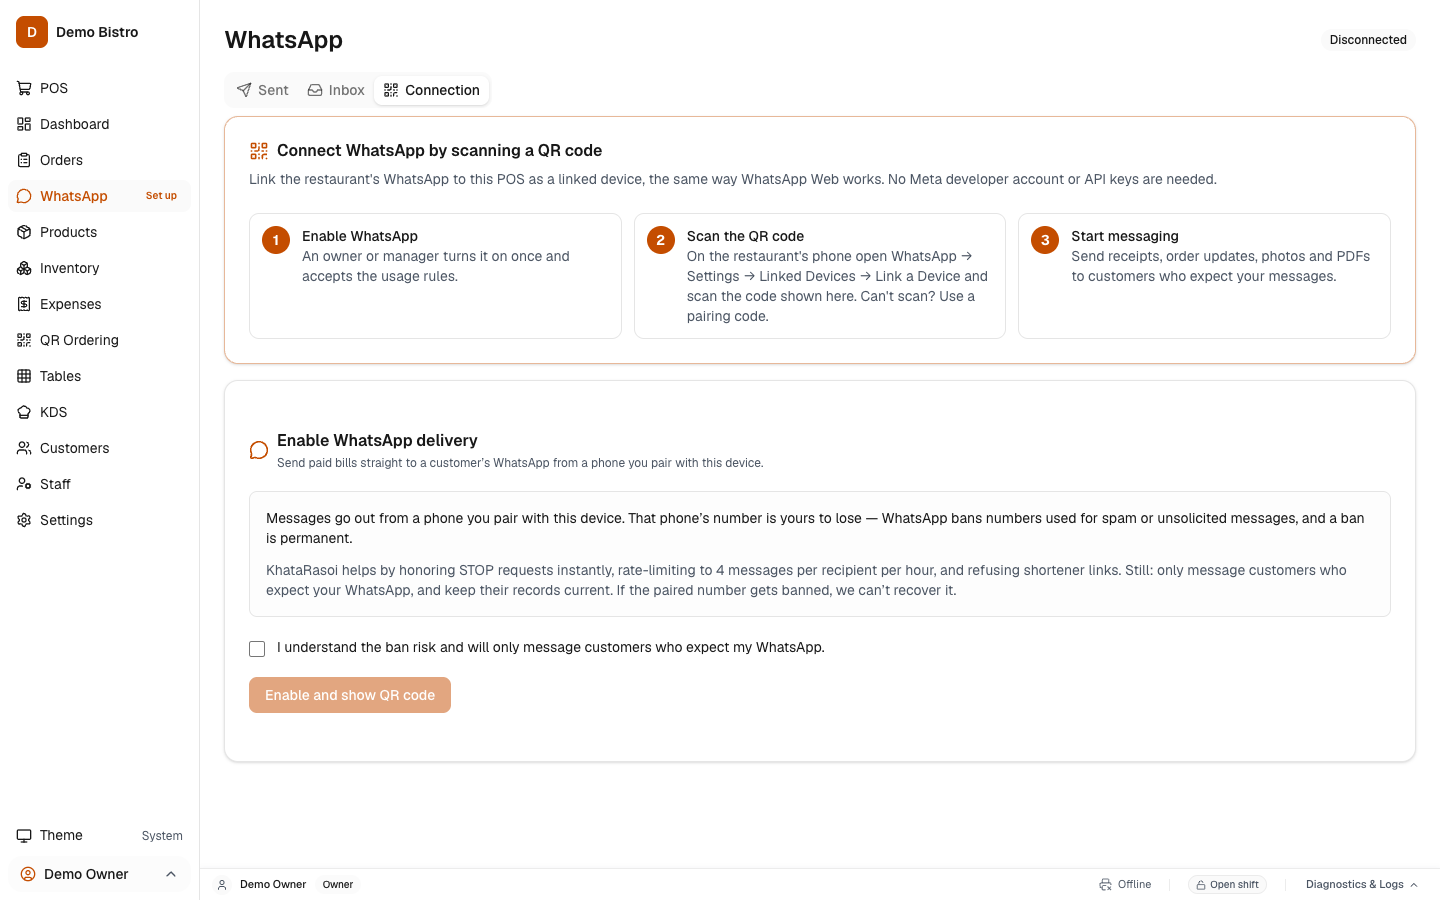Select the KDS chef hat icon
The height and width of the screenshot is (900, 1440).
(x=24, y=412)
